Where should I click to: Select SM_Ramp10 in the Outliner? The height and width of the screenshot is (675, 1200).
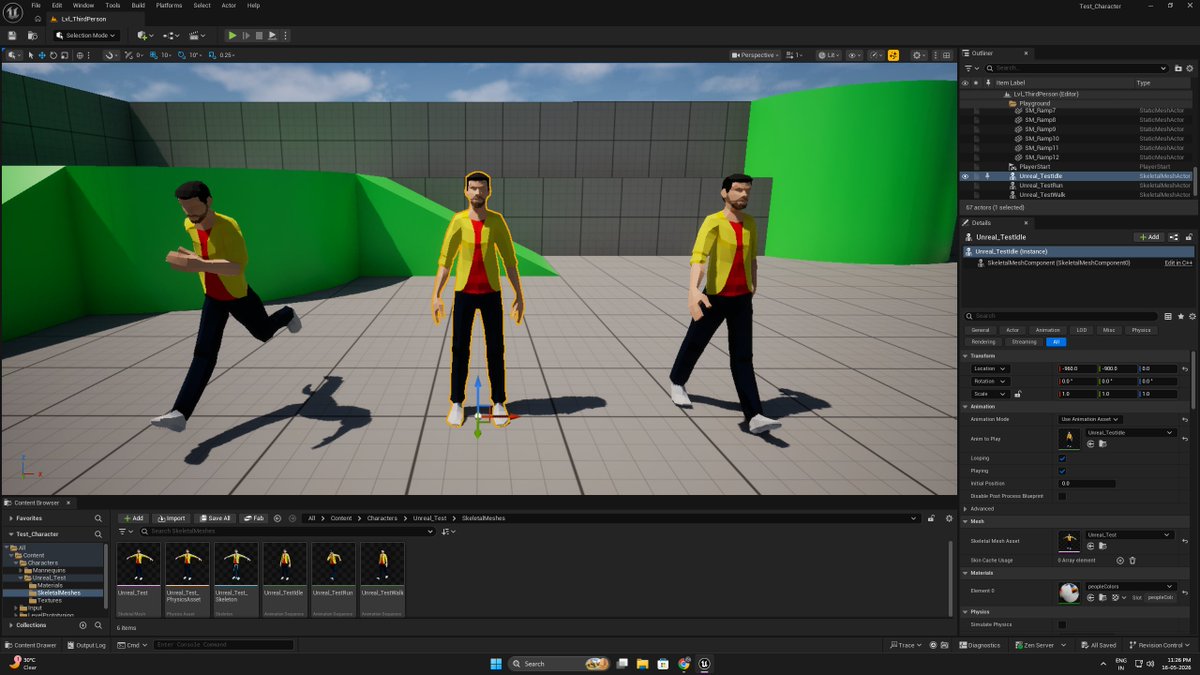click(1041, 138)
